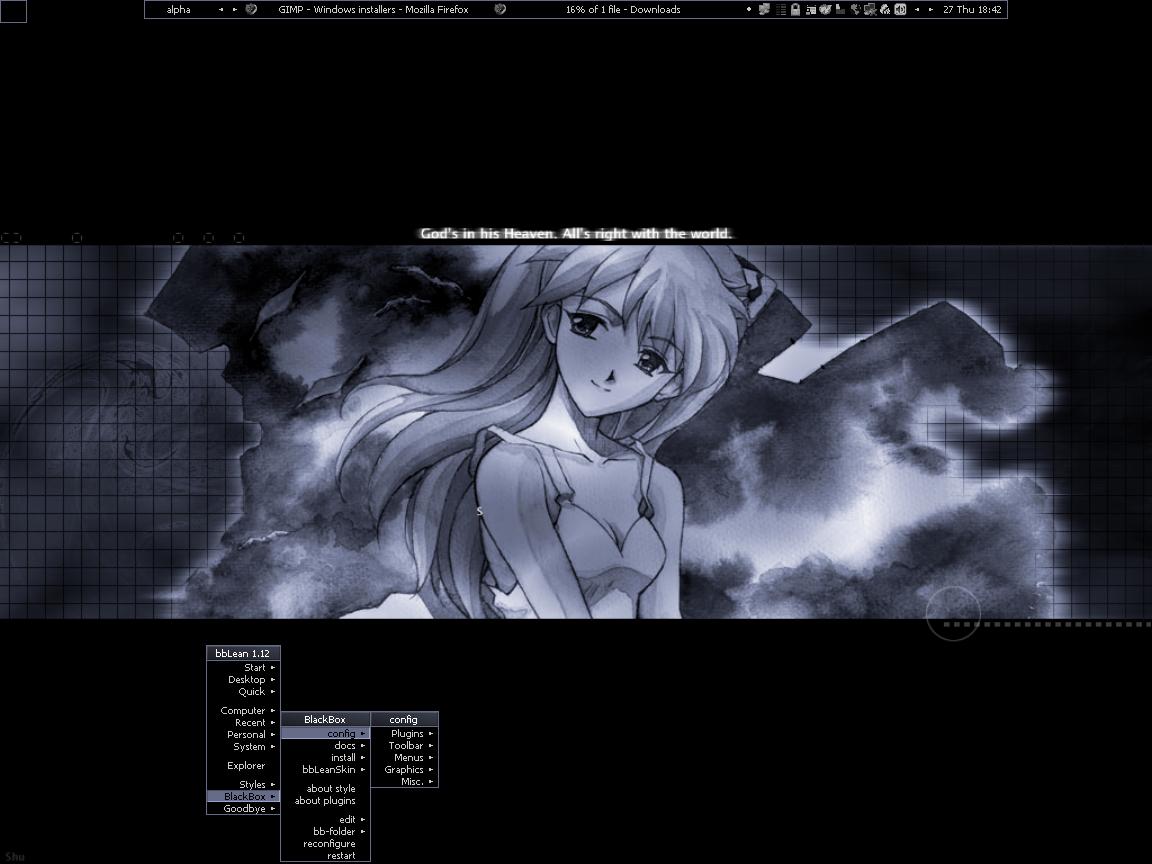Go to next workspace arrow beside alpha
The width and height of the screenshot is (1152, 864).
[235, 10]
